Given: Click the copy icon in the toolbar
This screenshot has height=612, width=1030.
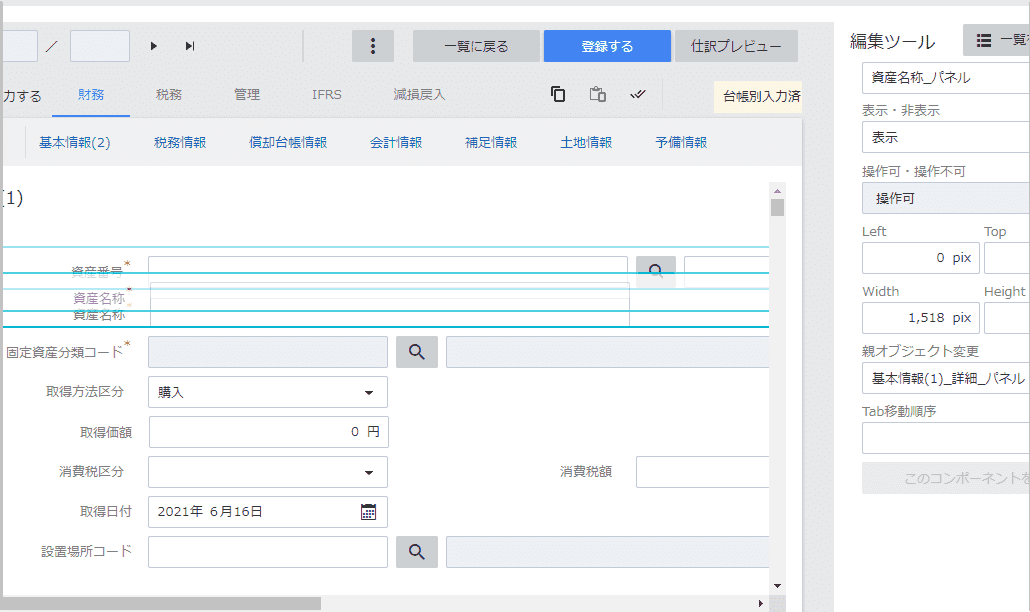Looking at the screenshot, I should tap(558, 93).
